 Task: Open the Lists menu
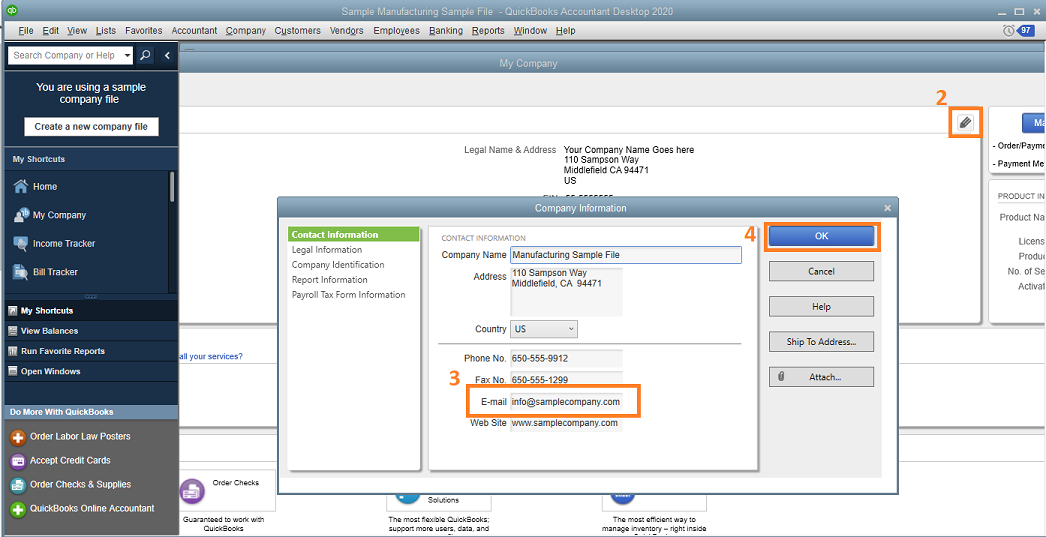105,31
